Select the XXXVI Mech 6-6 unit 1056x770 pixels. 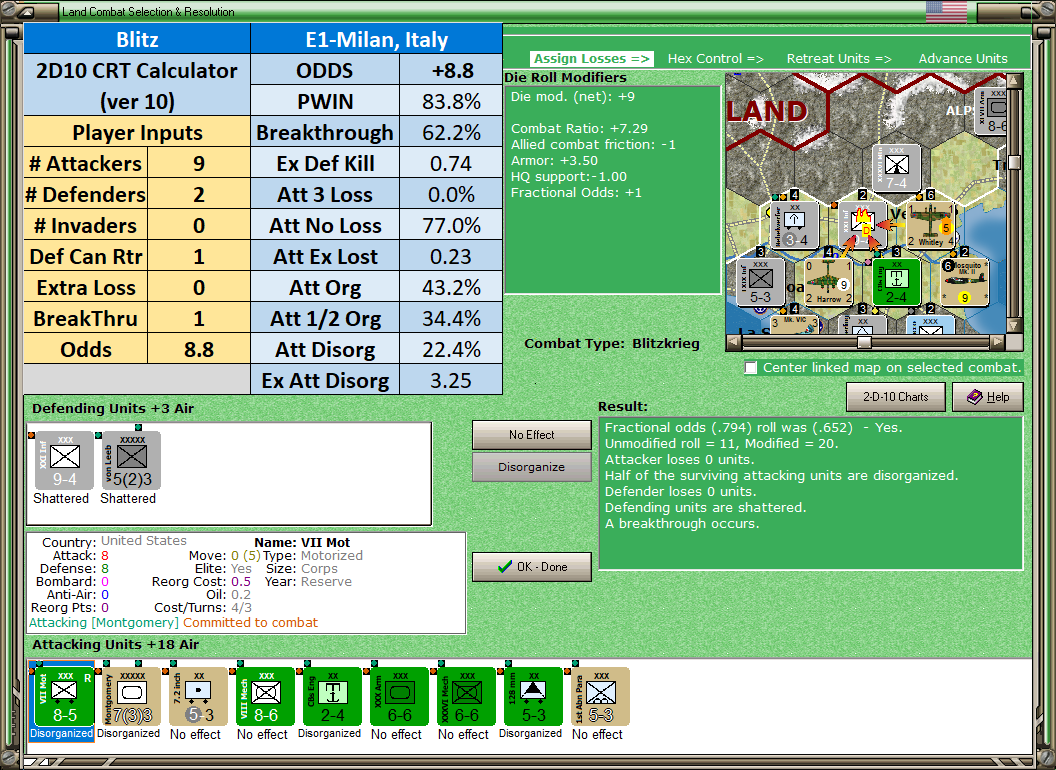pyautogui.click(x=466, y=697)
